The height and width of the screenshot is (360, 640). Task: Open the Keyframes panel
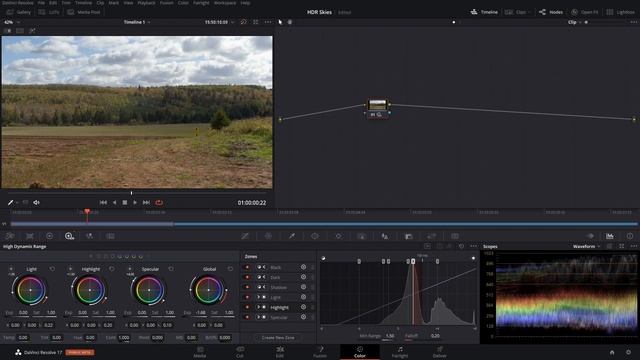tap(590, 236)
